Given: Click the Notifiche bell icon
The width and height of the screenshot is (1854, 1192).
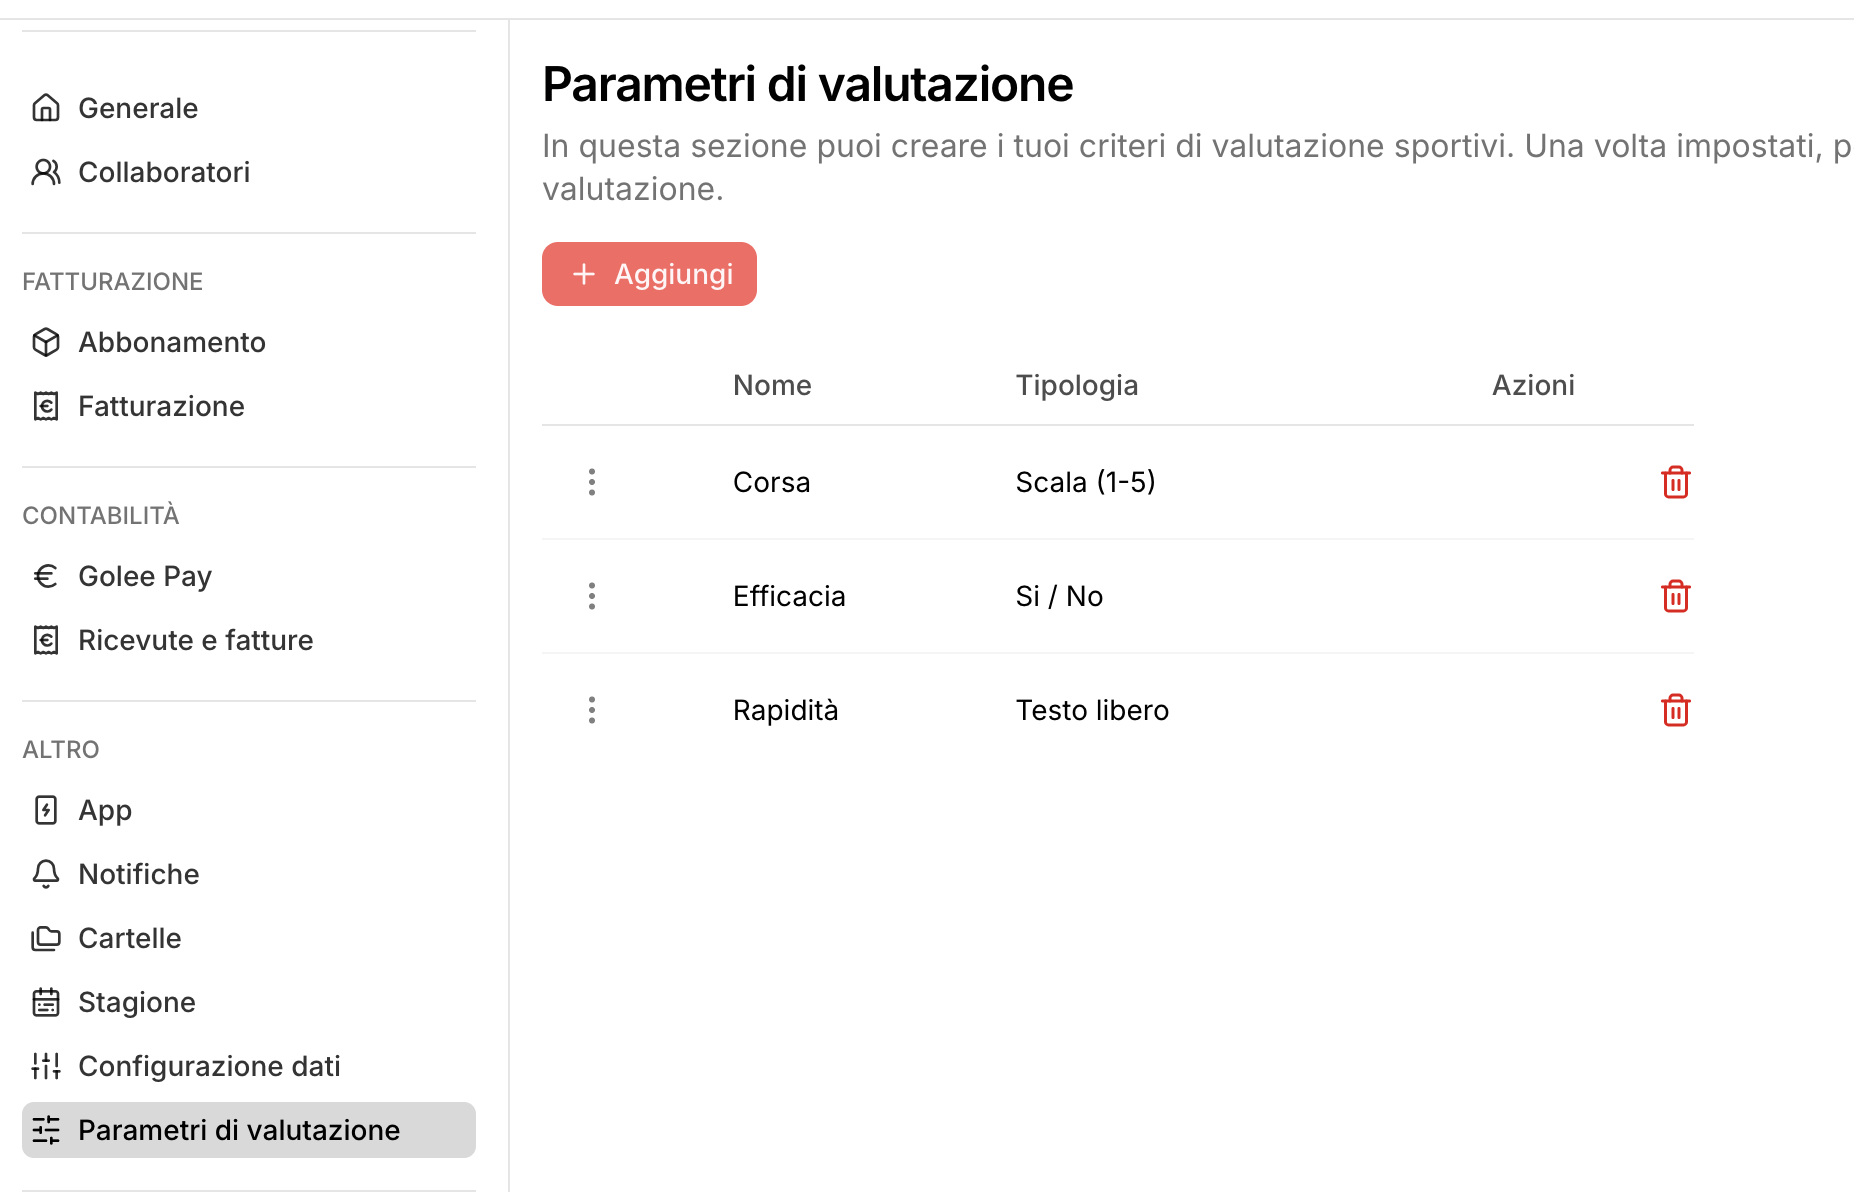Looking at the screenshot, I should [x=46, y=874].
